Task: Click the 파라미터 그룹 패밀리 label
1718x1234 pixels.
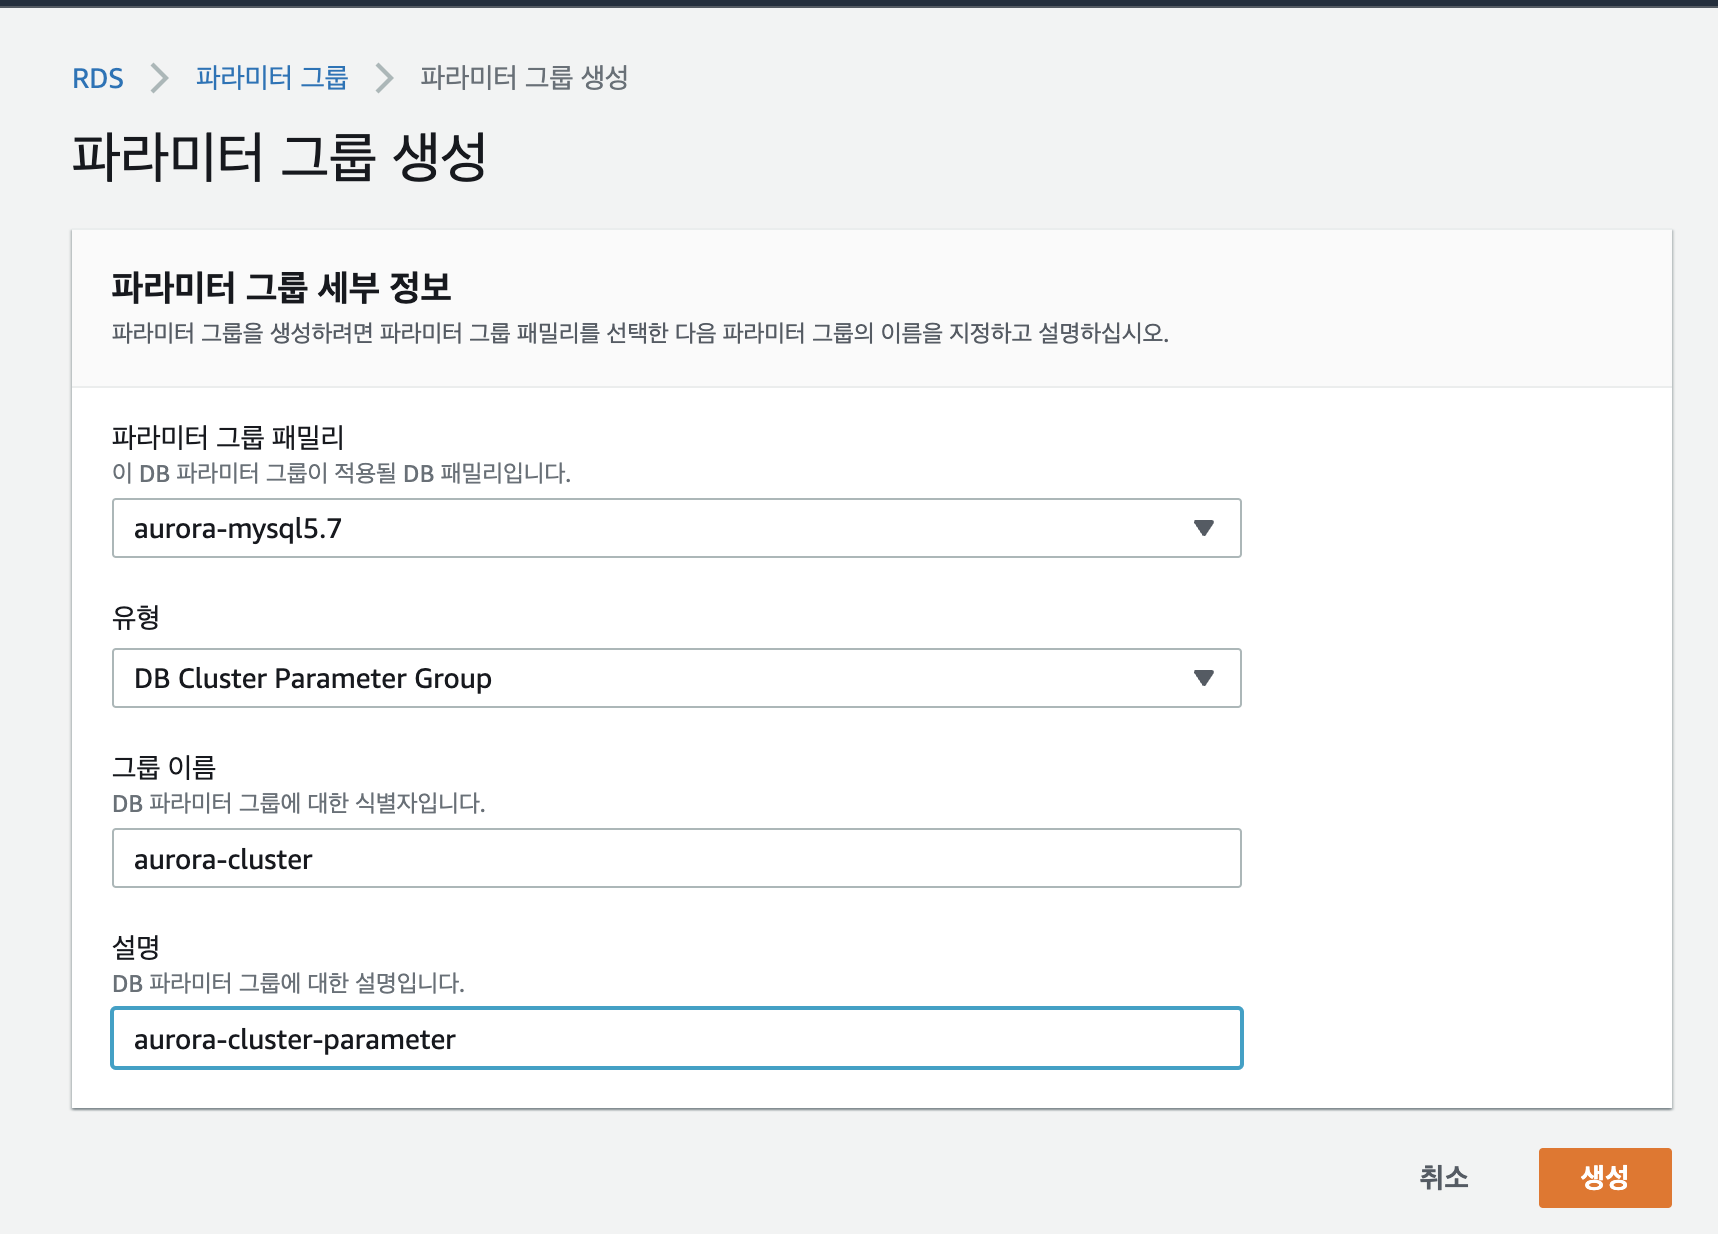Action: (x=228, y=437)
